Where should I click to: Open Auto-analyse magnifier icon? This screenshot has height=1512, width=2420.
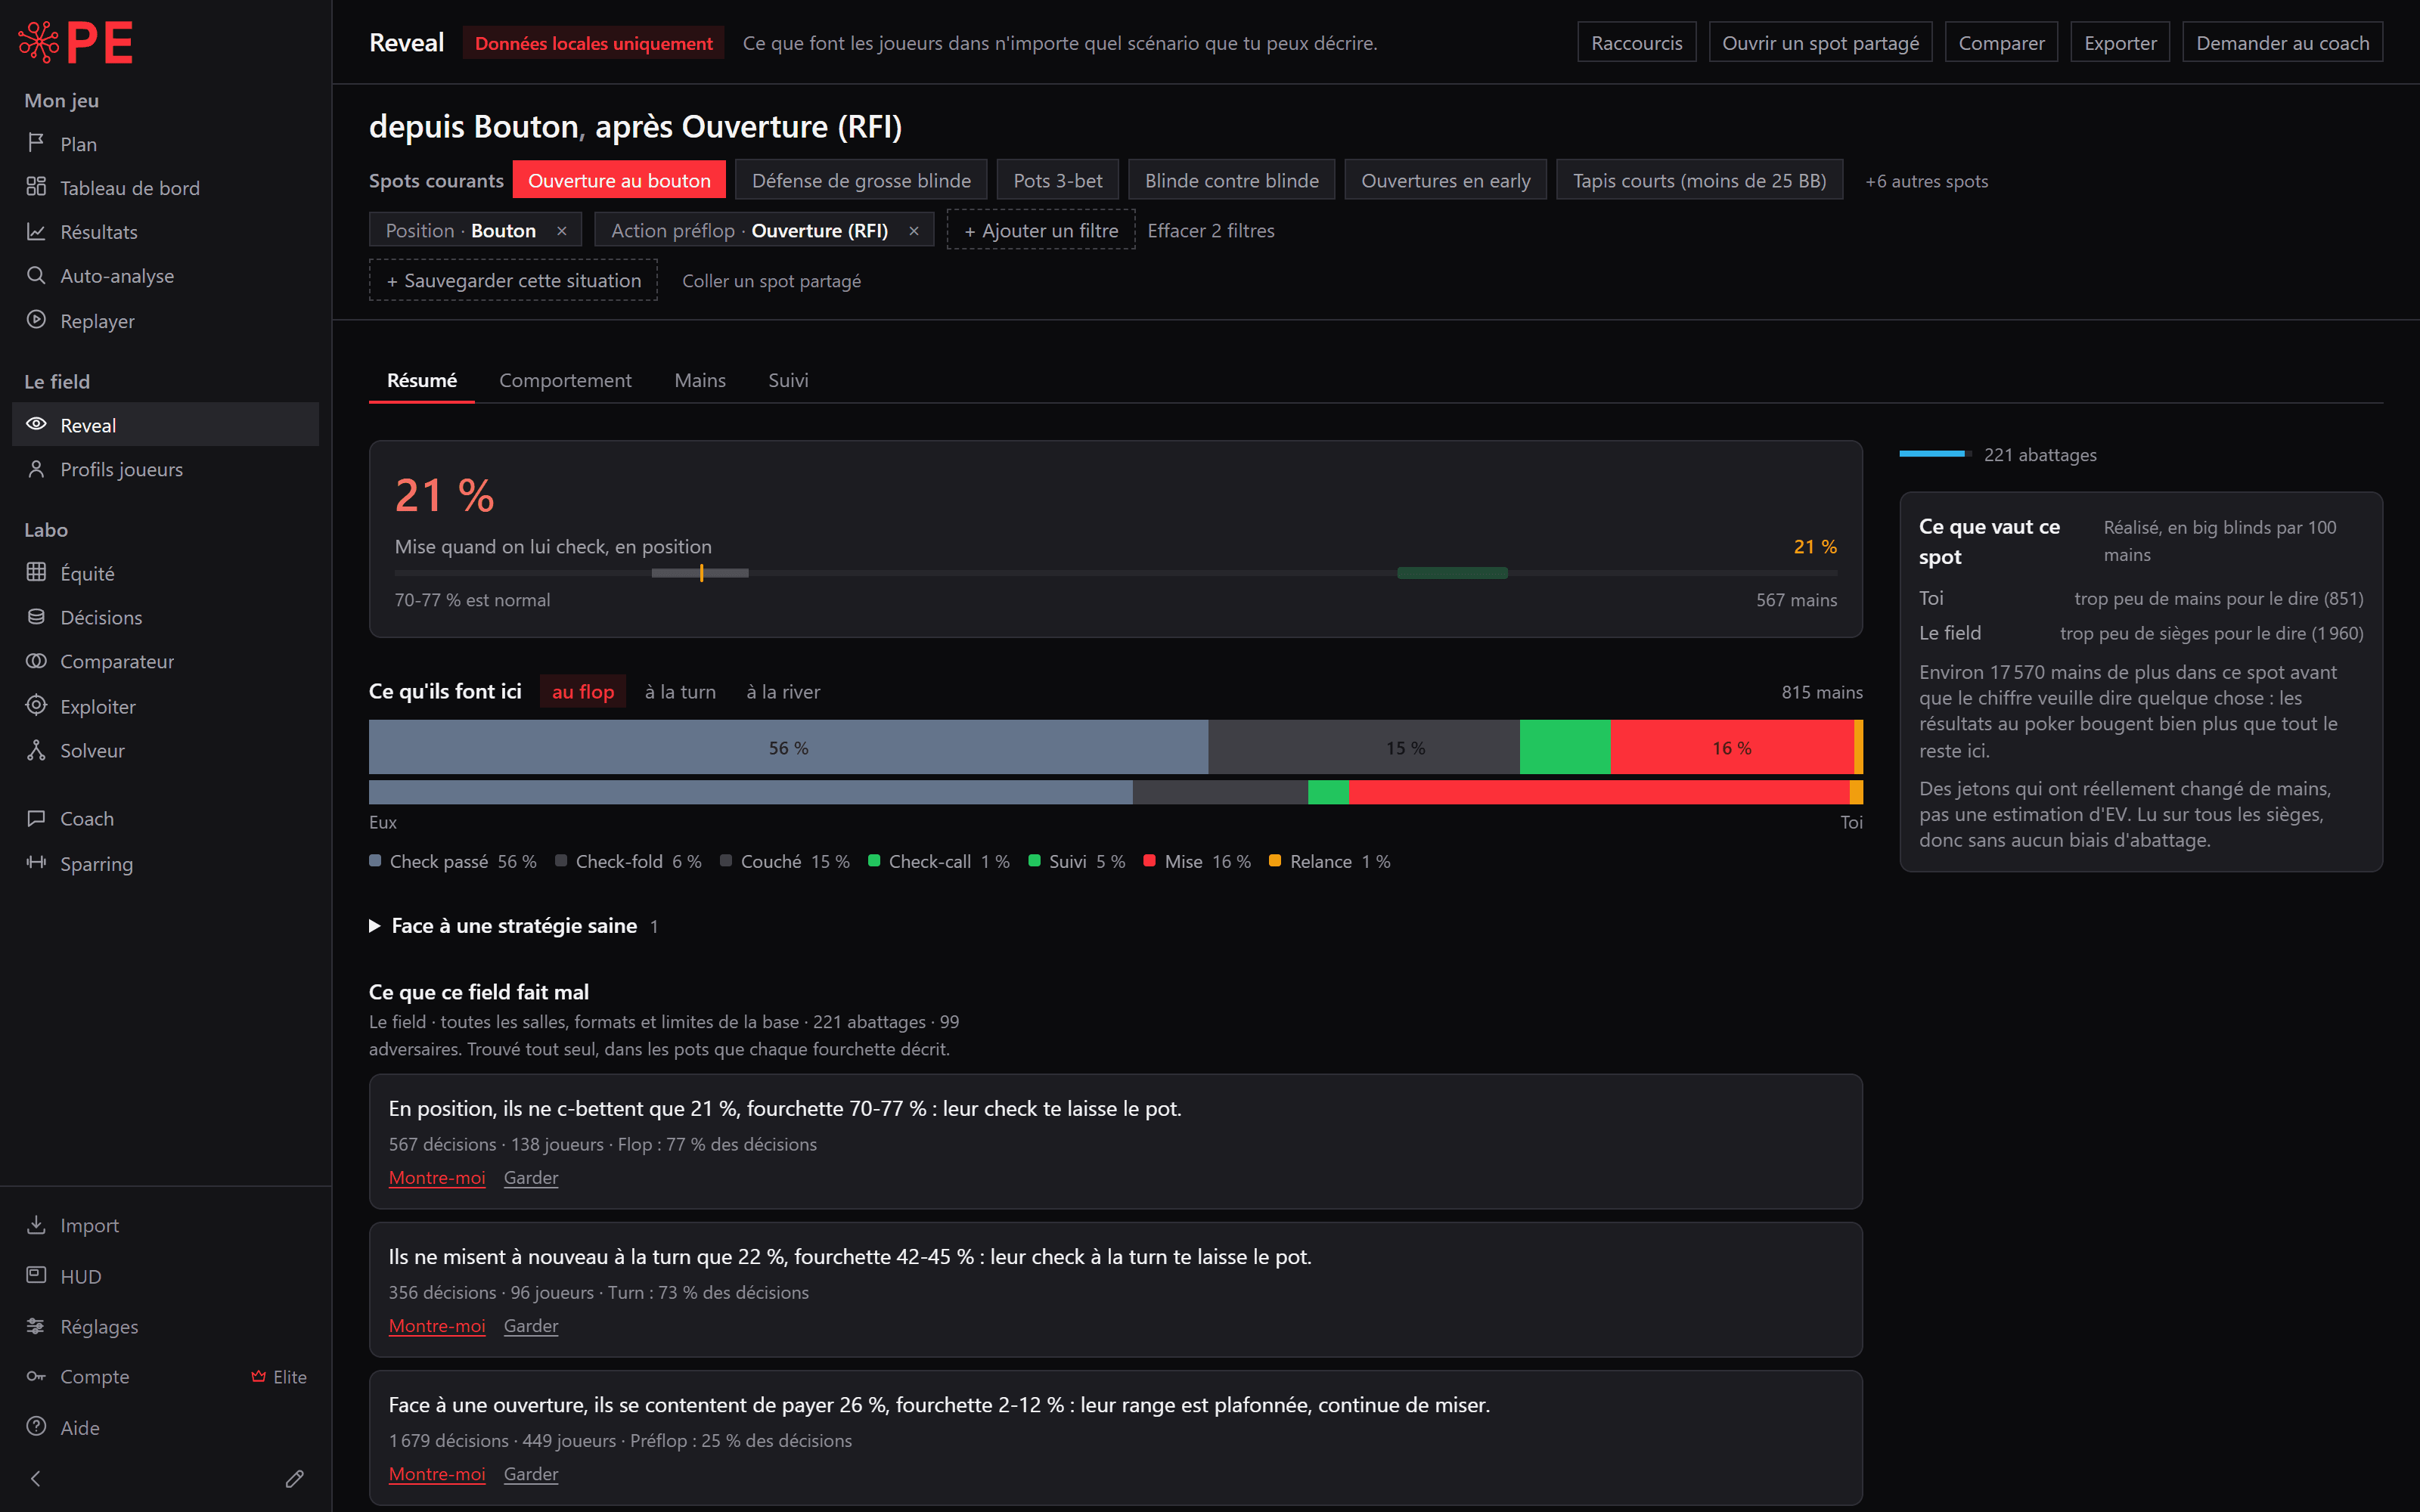coord(36,275)
